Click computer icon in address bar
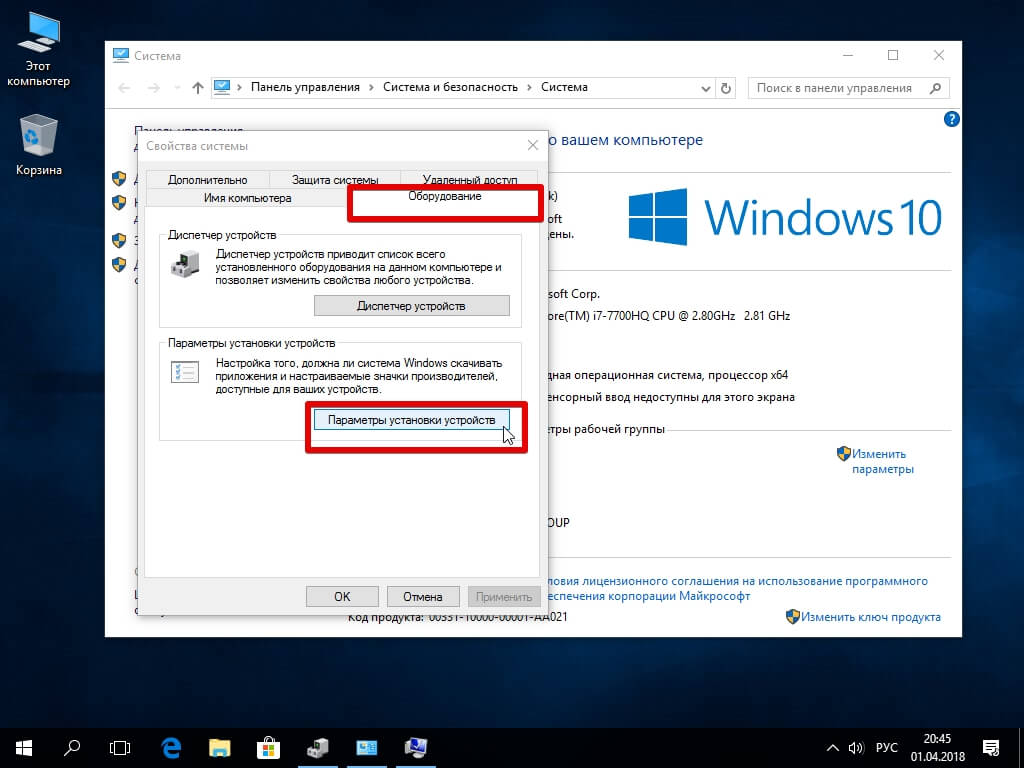Image resolution: width=1024 pixels, height=768 pixels. (x=222, y=88)
